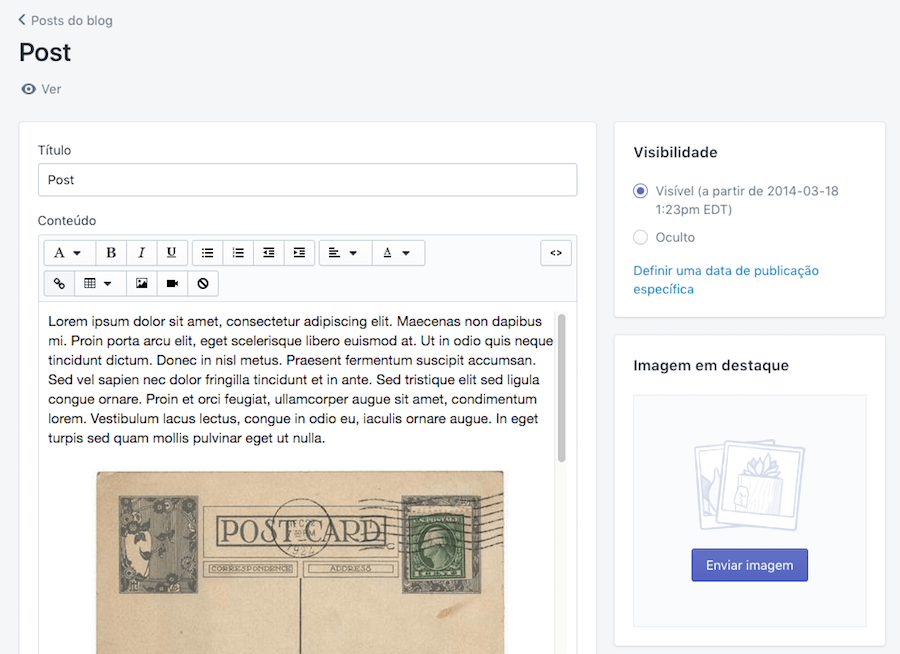The width and height of the screenshot is (900, 654).
Task: Insert a video using the camera icon
Action: (x=172, y=283)
